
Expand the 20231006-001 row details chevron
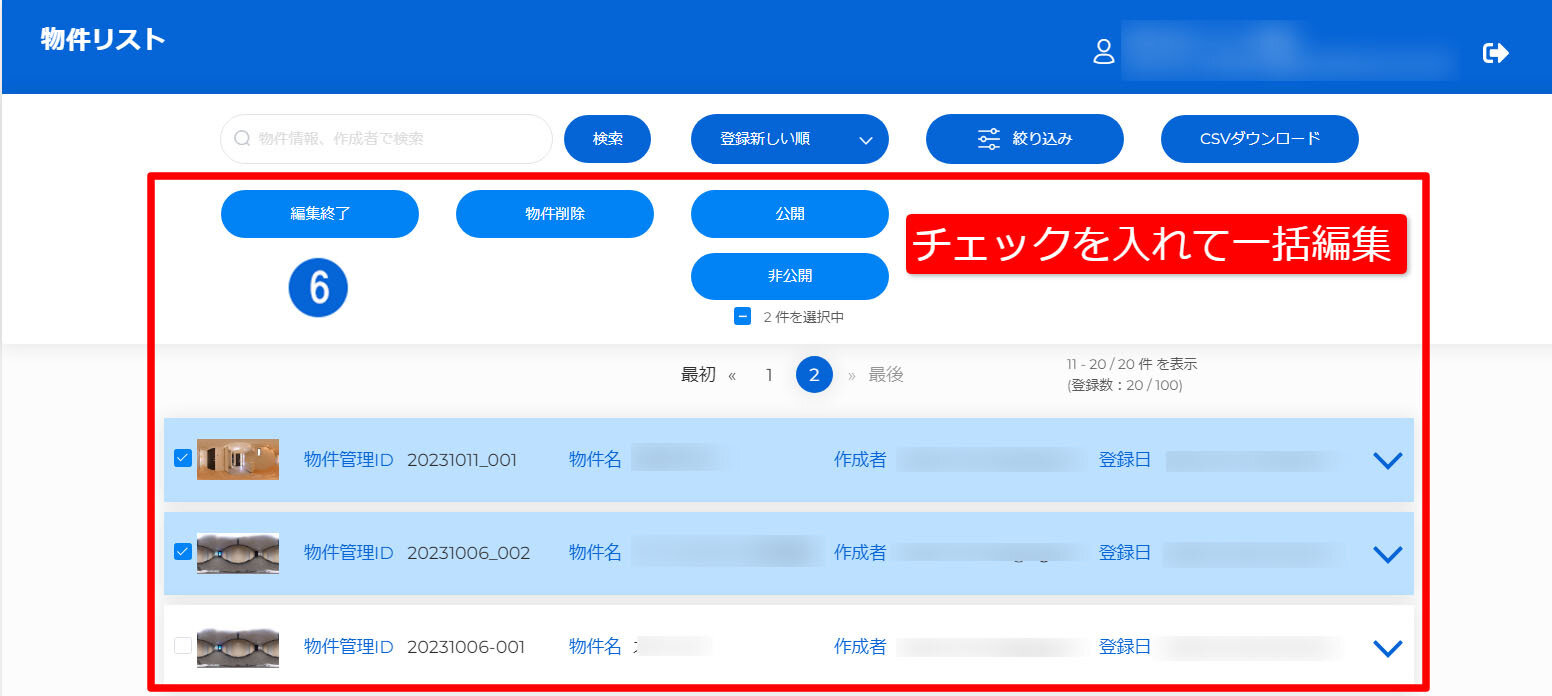pos(1387,648)
